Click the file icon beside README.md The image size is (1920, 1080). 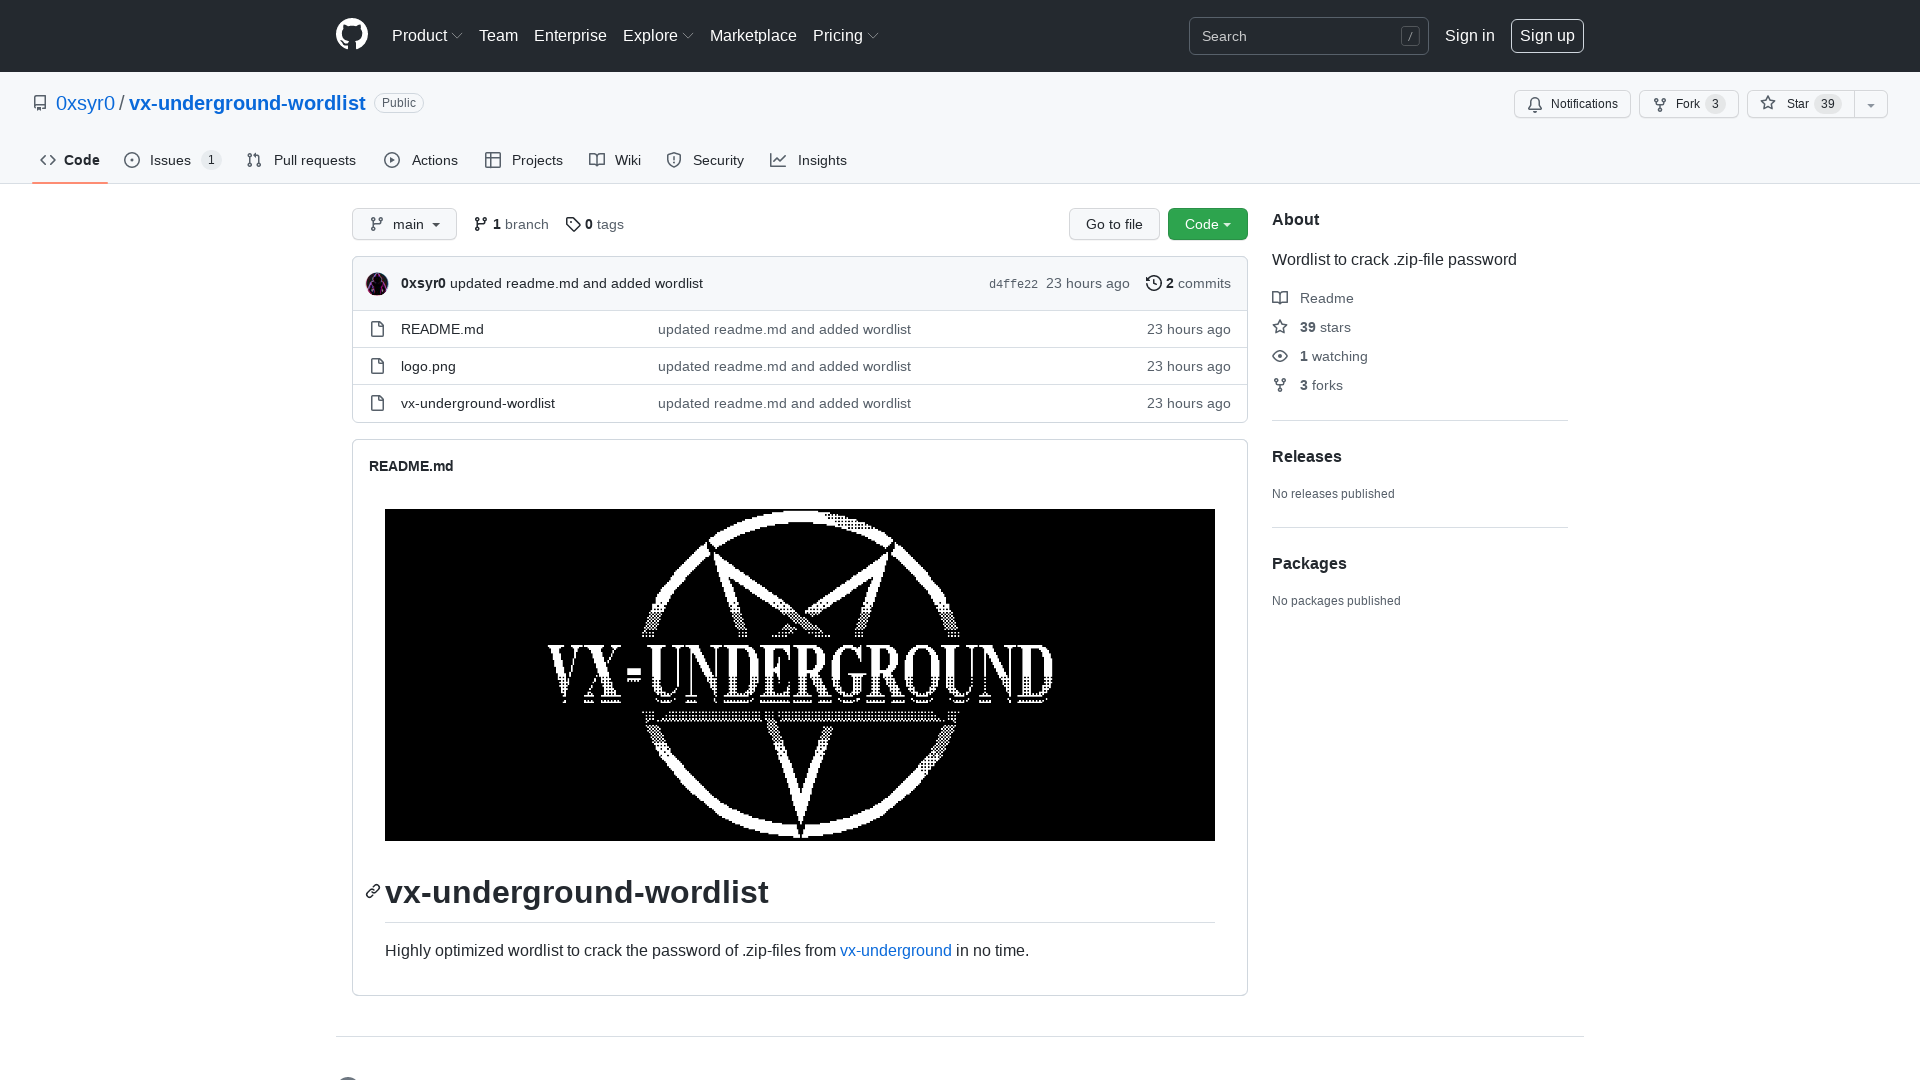pos(377,329)
